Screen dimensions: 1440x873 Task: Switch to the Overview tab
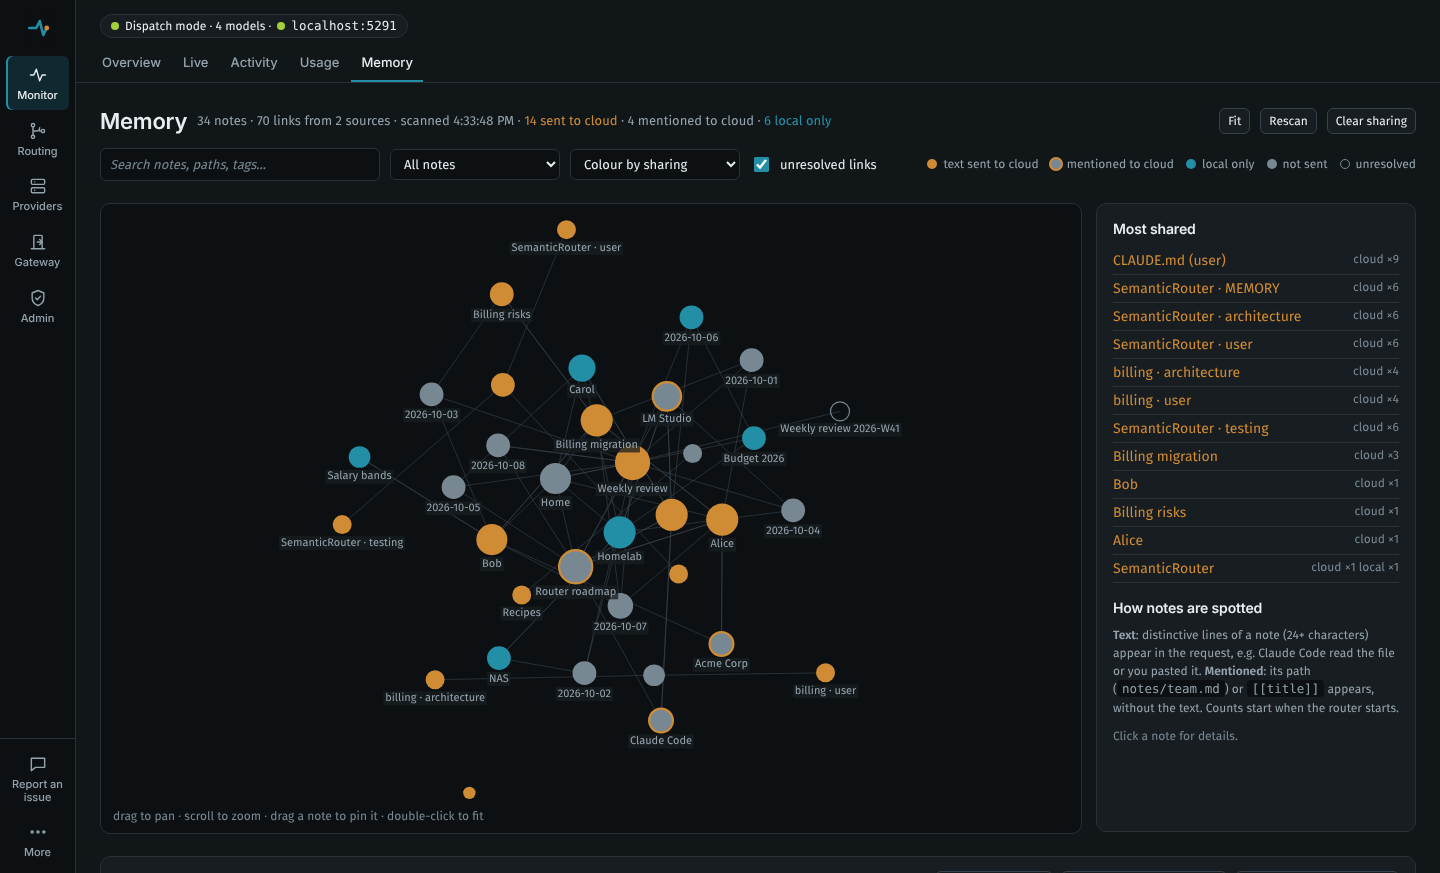tap(131, 62)
